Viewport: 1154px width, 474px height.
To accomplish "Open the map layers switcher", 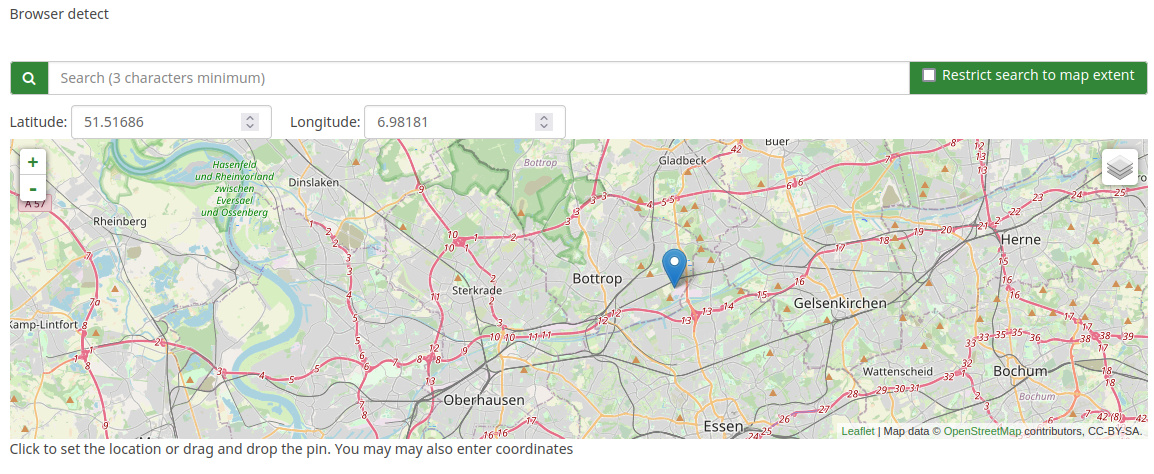I will tap(1119, 166).
